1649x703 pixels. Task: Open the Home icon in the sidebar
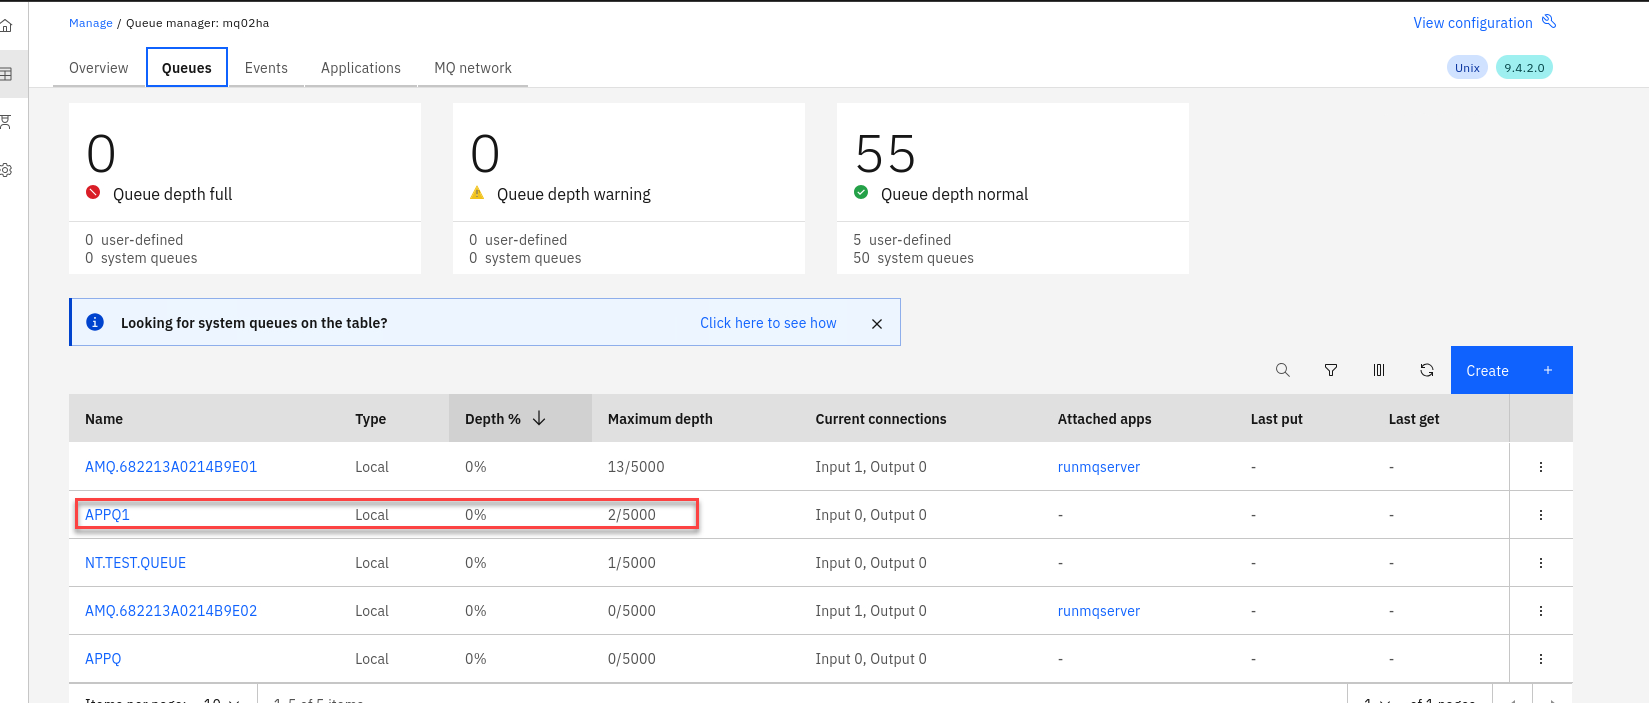point(6,26)
